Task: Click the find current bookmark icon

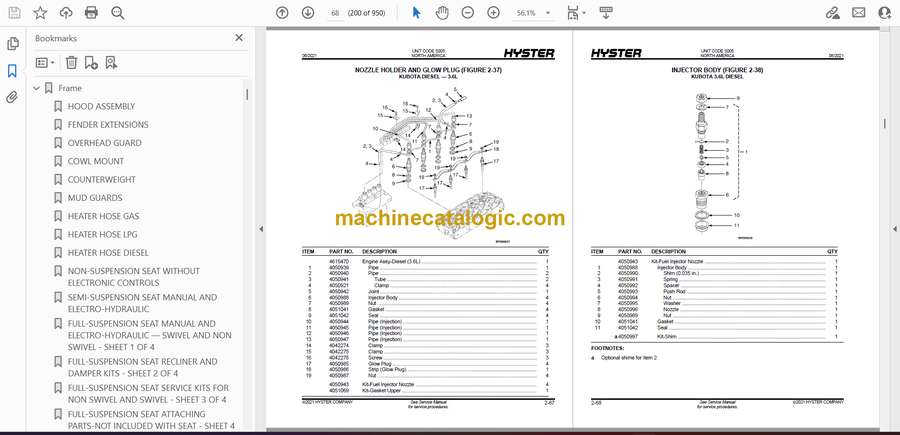Action: 111,63
